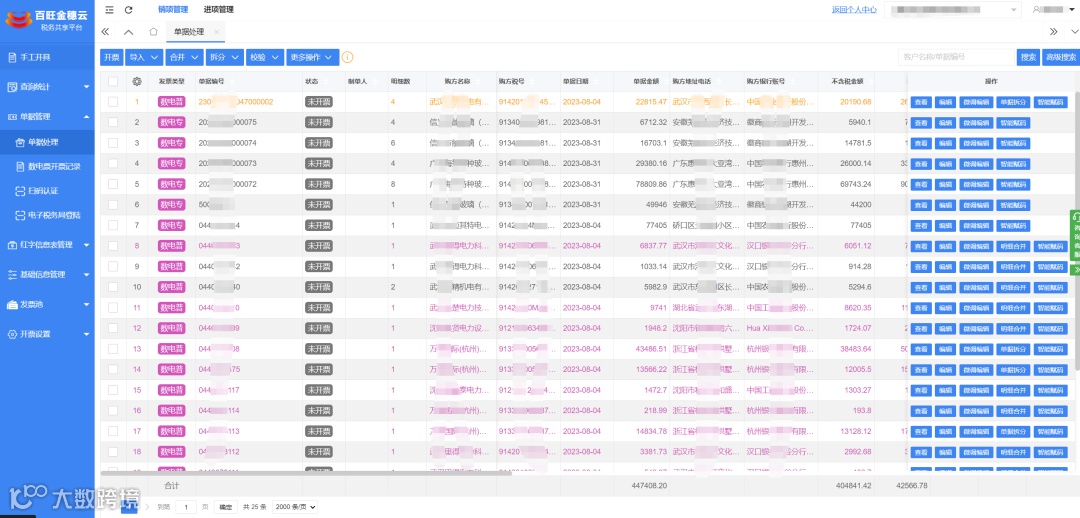
Task: Click the horizontal table scrollbar
Action: coord(307,473)
